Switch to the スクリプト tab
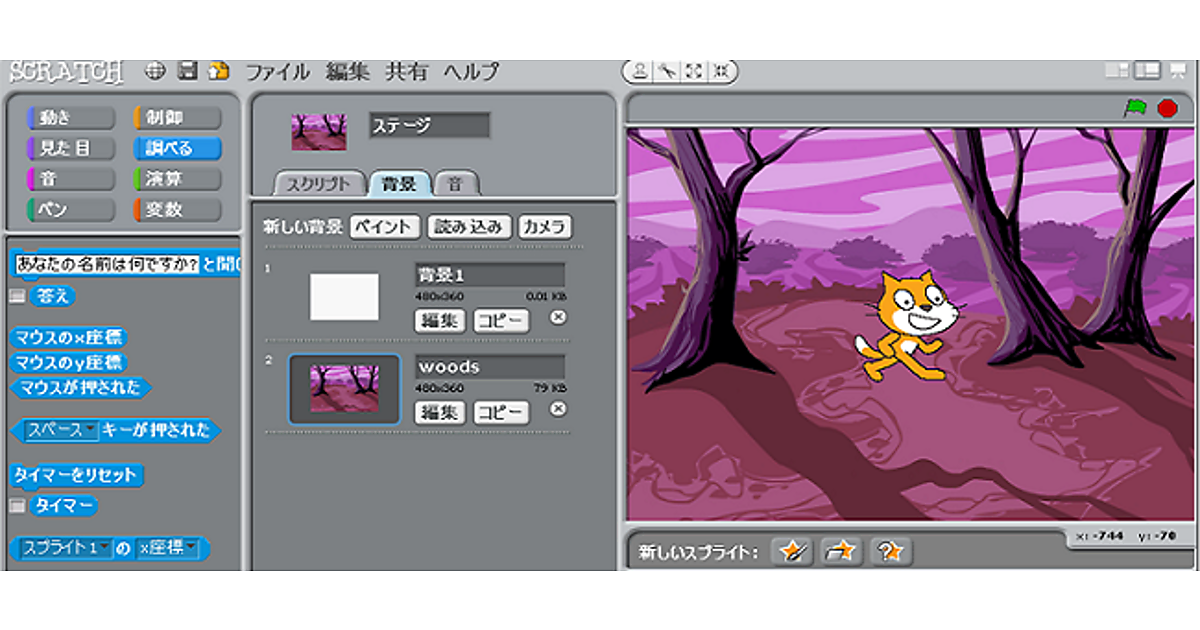The image size is (1200, 630). pos(319,184)
